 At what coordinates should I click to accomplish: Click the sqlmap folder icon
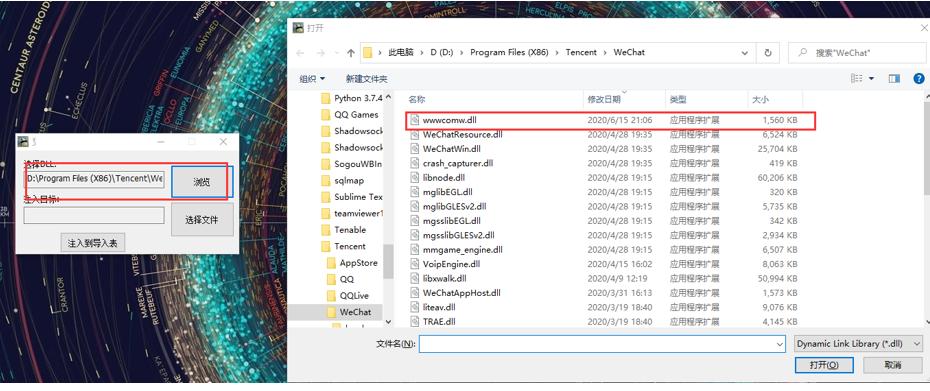coord(325,180)
